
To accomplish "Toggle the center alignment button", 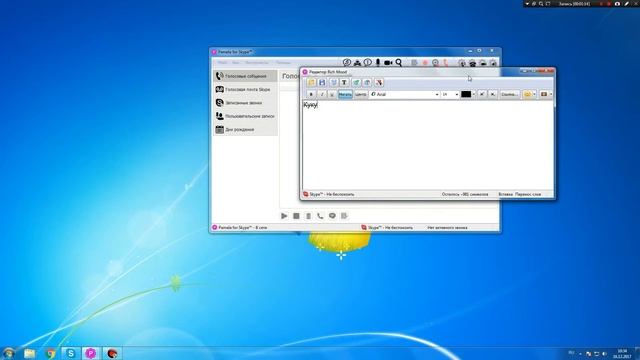I will (360, 94).
